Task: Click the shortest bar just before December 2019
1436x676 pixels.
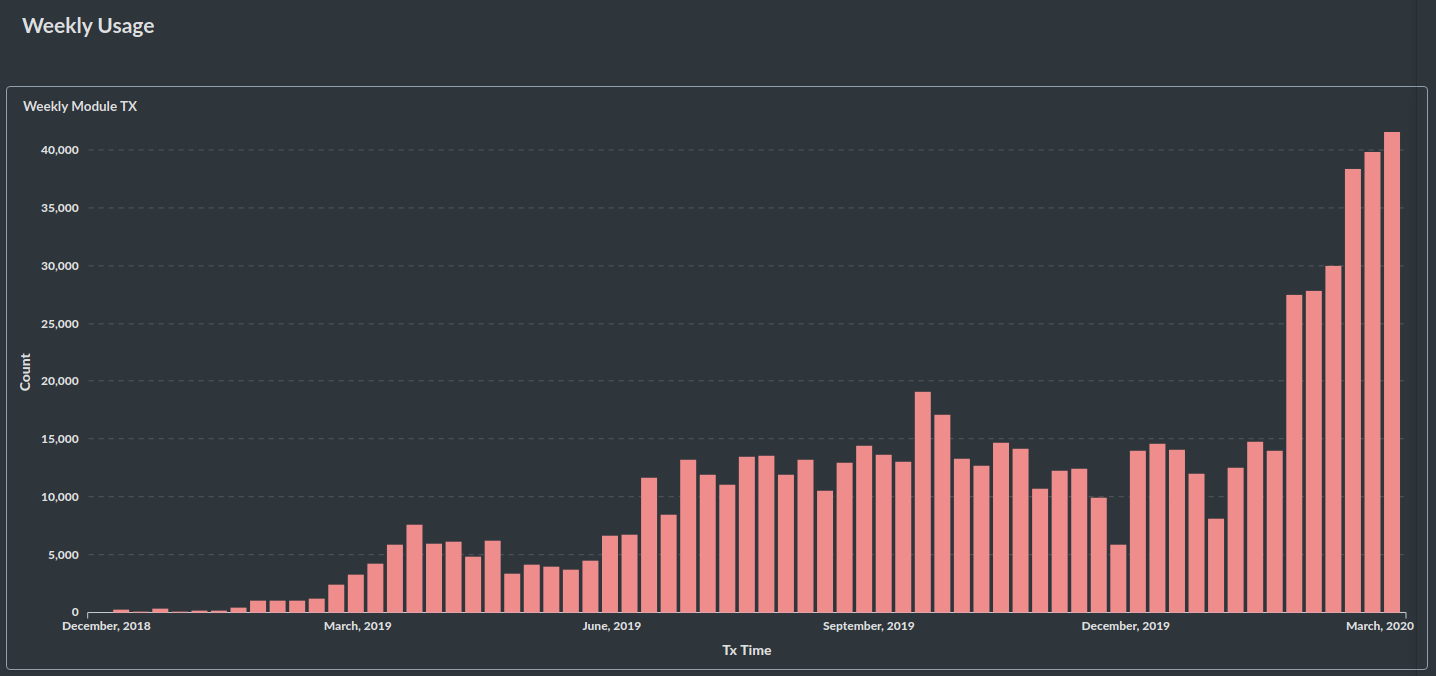Action: coord(1118,578)
